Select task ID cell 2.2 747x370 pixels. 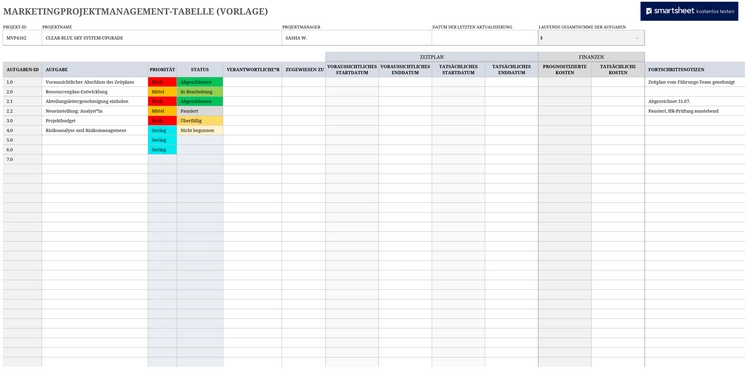click(22, 111)
